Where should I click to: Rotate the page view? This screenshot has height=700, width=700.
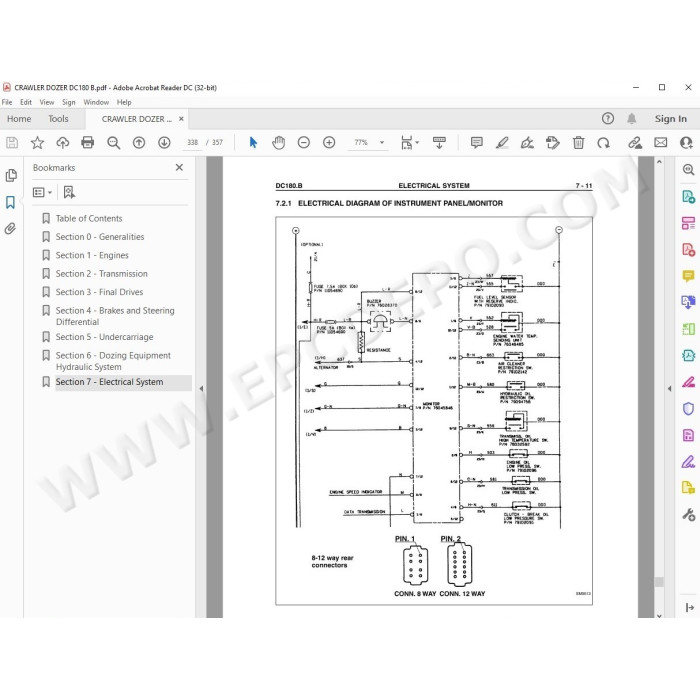point(603,142)
